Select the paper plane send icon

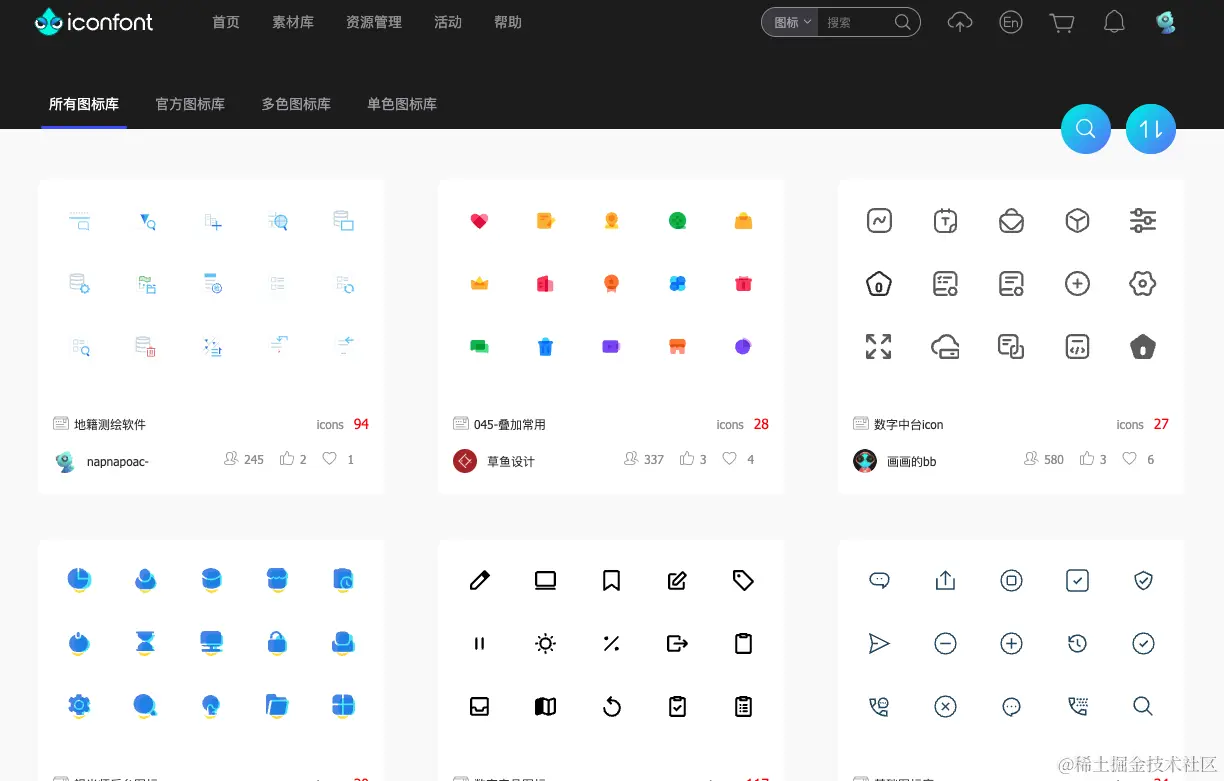879,643
